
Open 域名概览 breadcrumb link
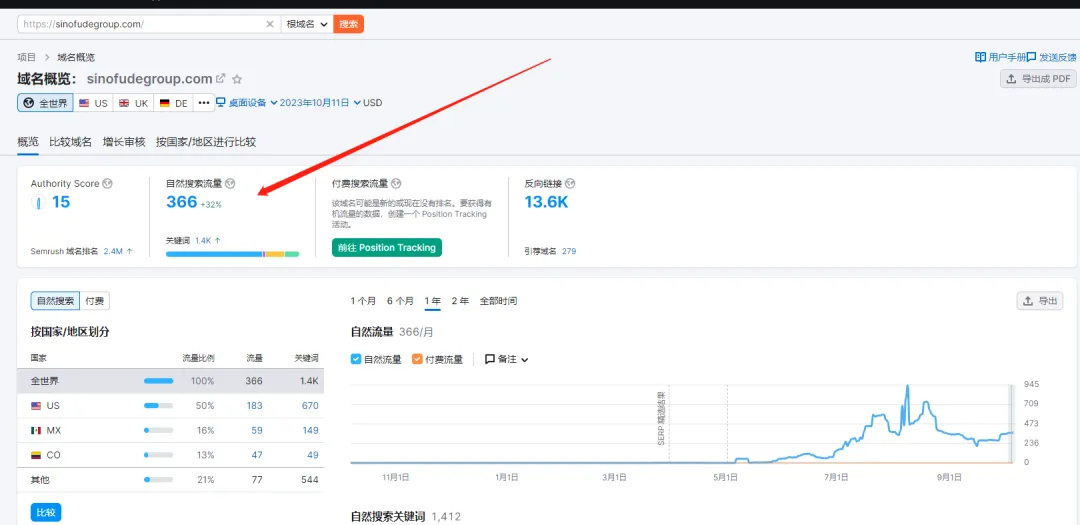click(x=76, y=57)
